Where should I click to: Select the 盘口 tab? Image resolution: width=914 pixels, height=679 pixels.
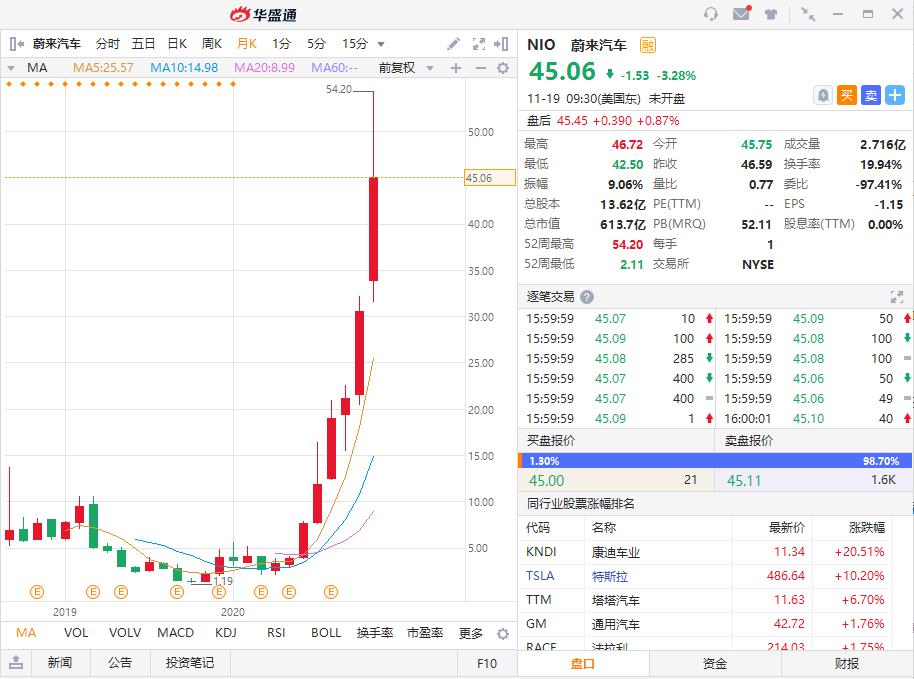coord(583,664)
